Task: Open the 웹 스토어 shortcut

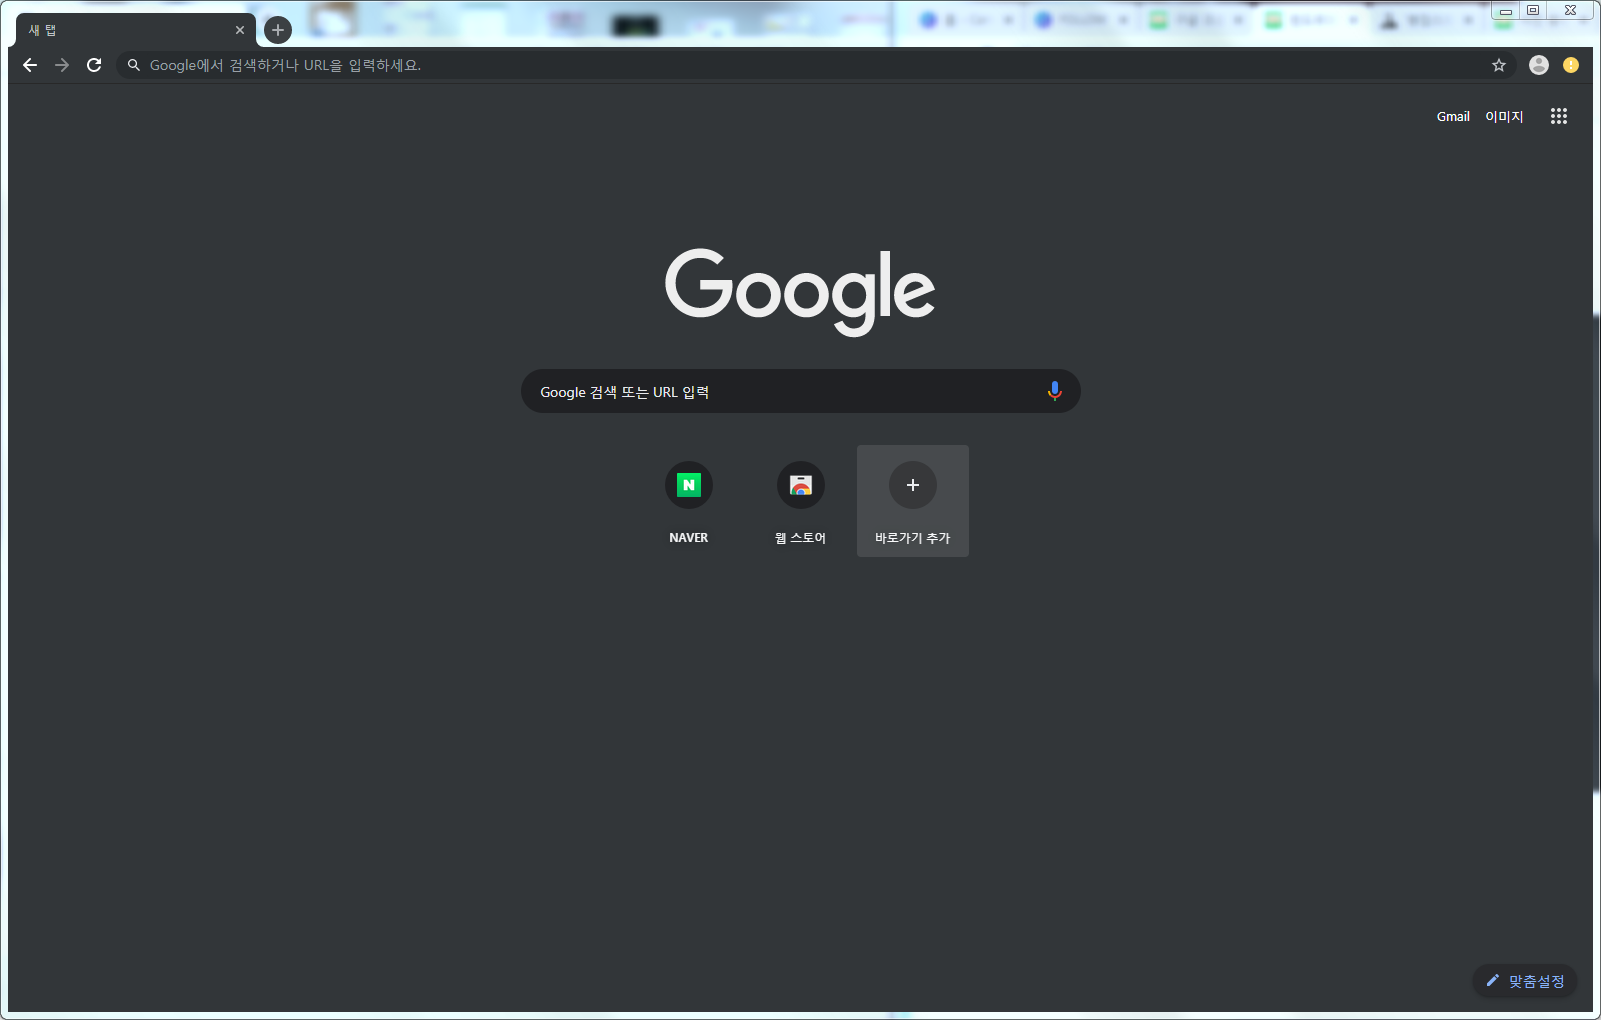Action: click(x=801, y=501)
